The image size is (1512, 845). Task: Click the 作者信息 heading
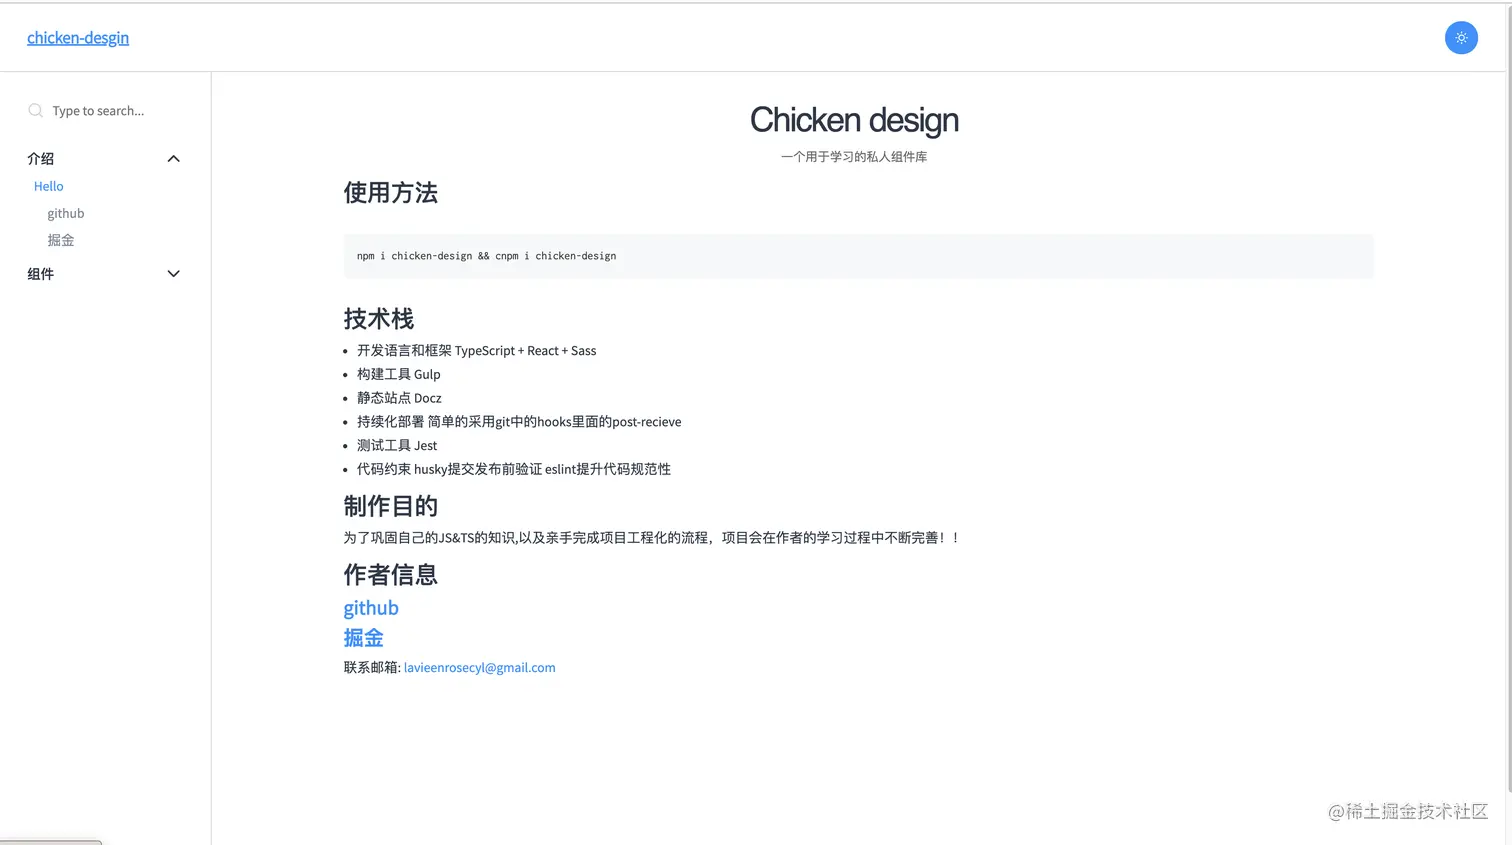(x=391, y=575)
